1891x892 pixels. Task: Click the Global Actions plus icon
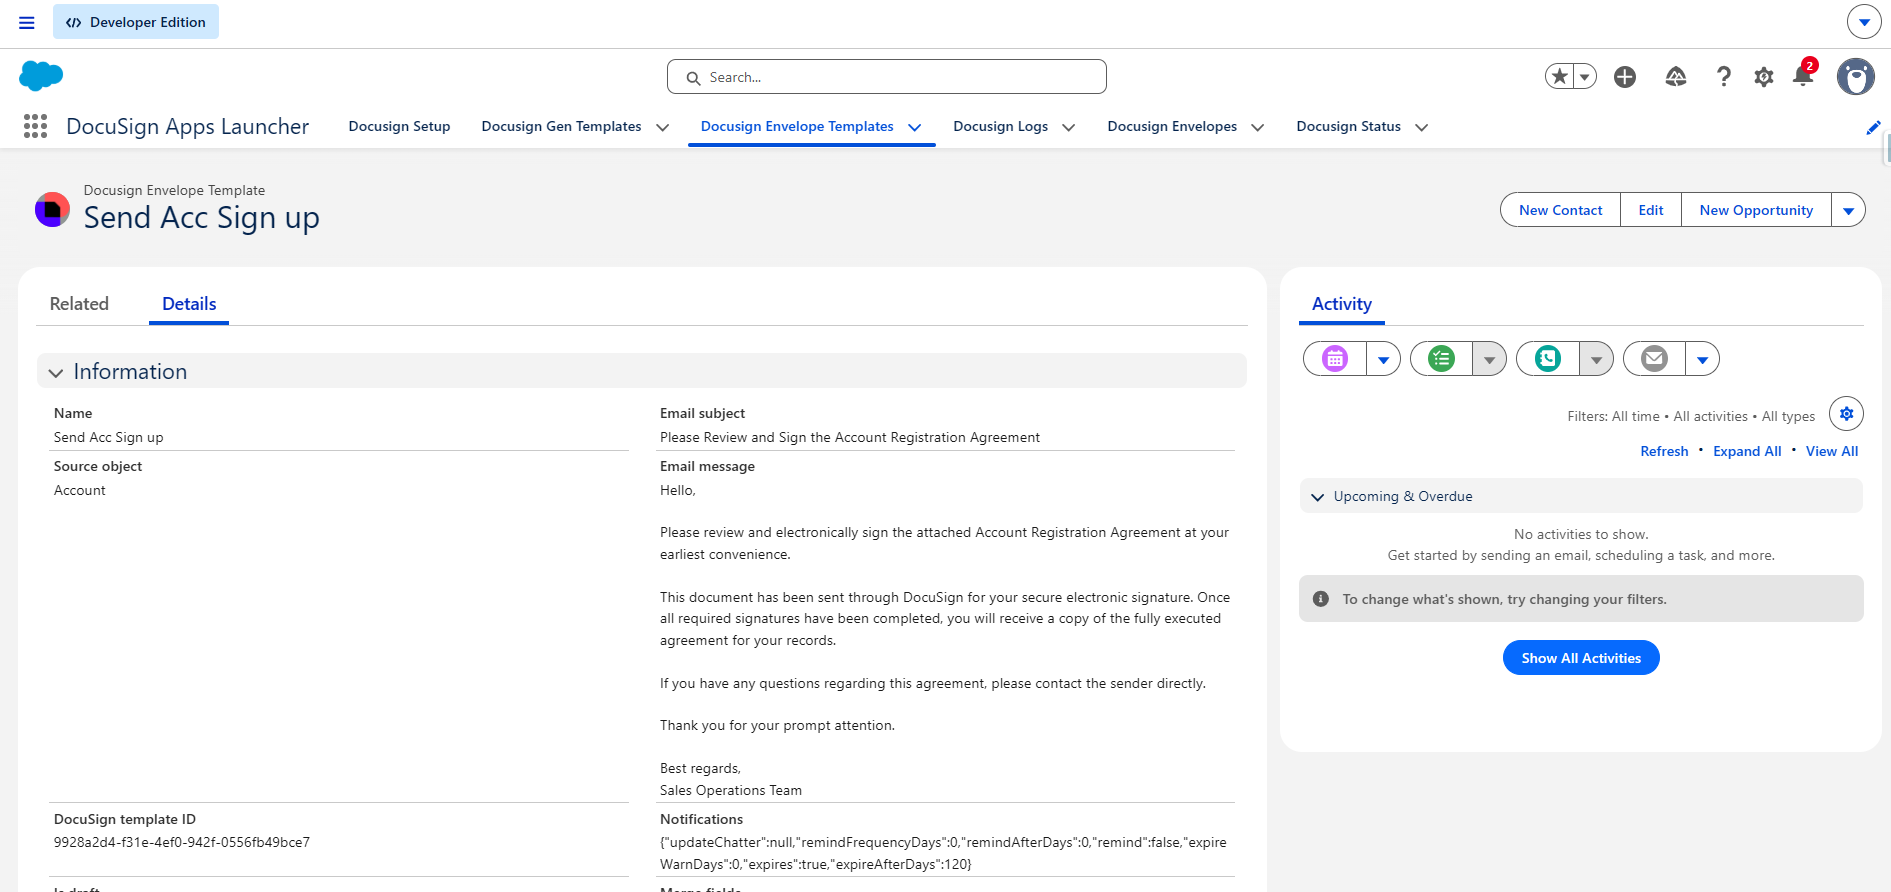click(1625, 76)
